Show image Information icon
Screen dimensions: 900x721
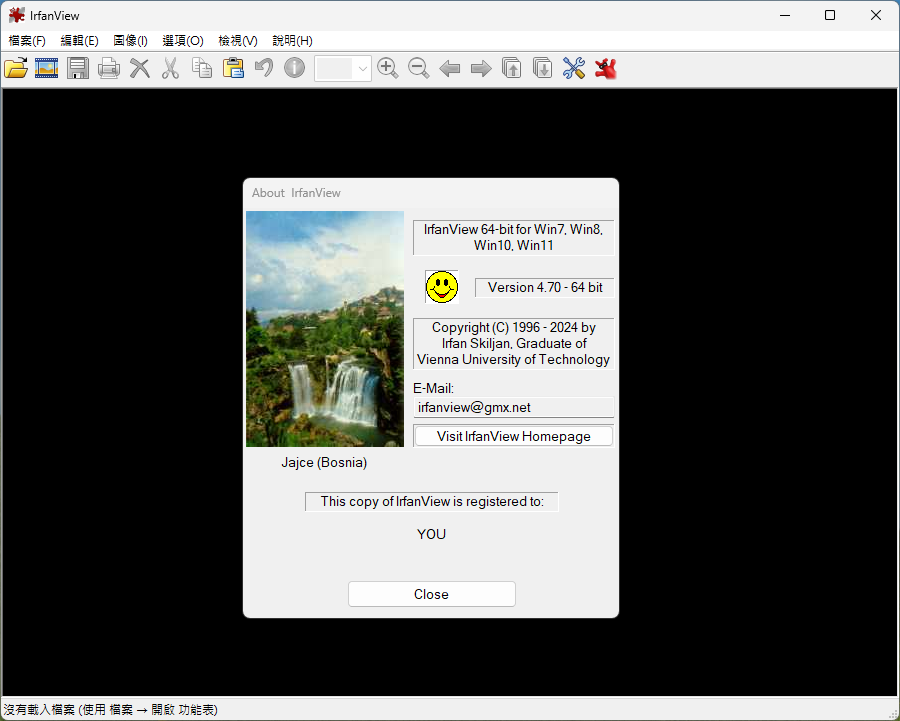pyautogui.click(x=294, y=68)
